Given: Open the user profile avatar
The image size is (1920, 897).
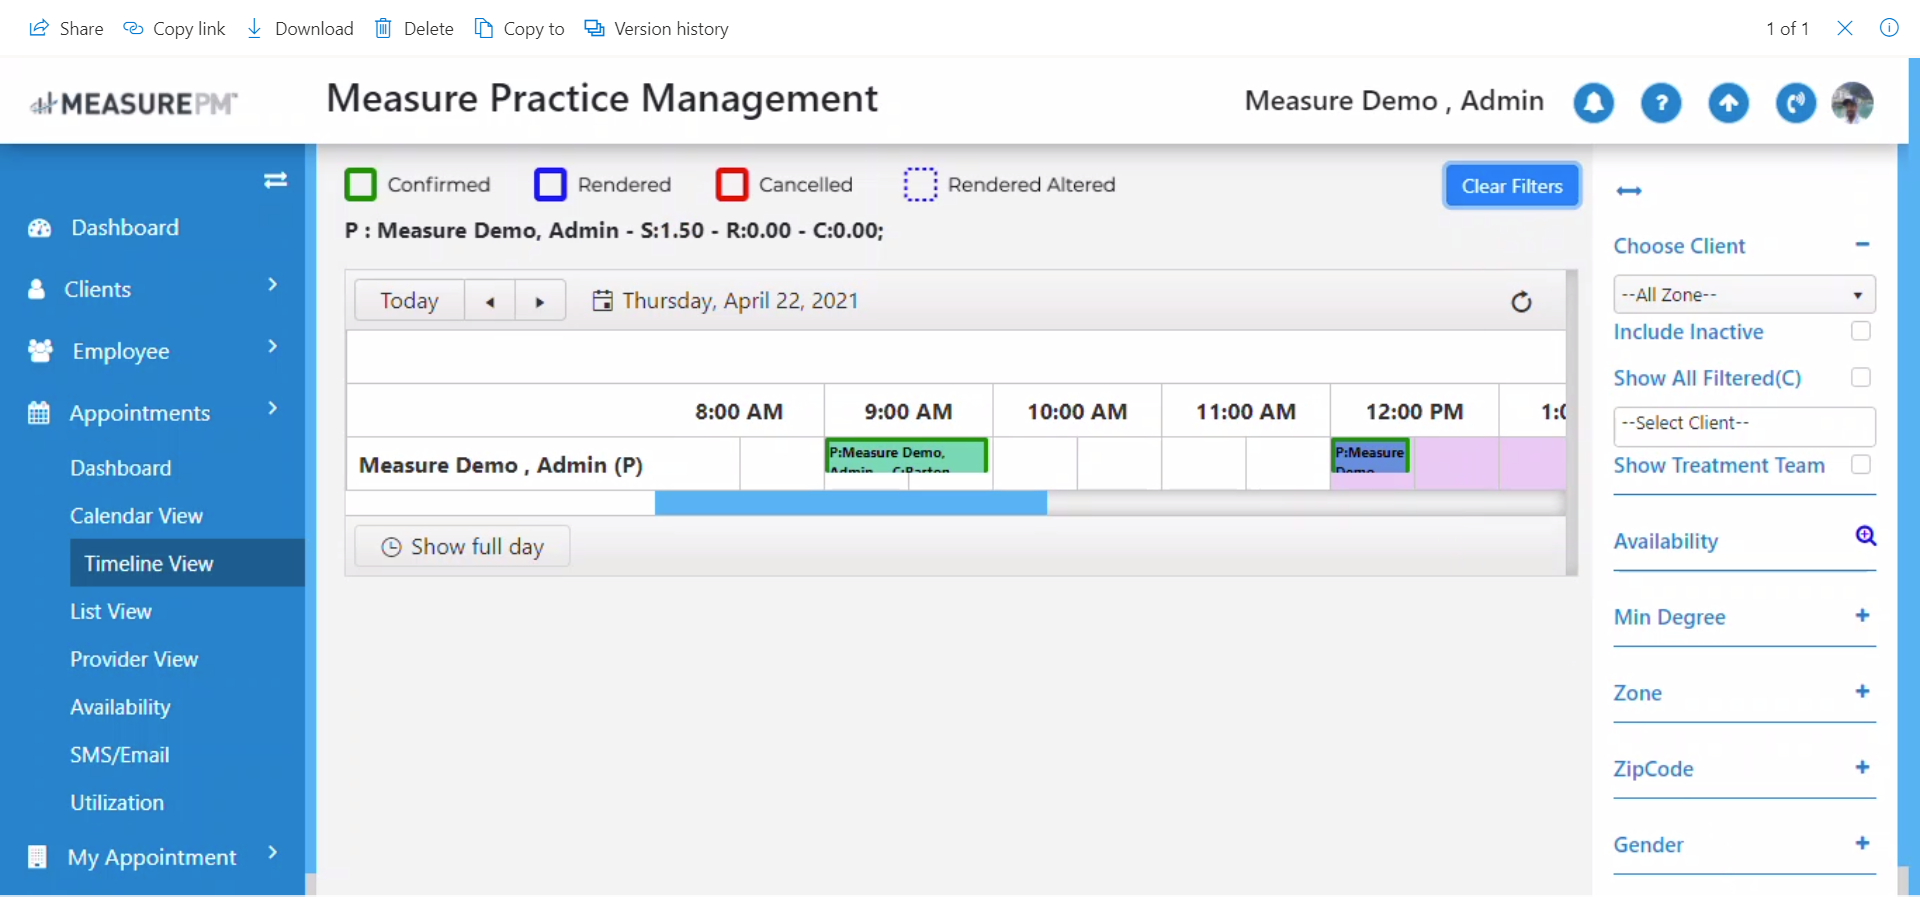Looking at the screenshot, I should pyautogui.click(x=1852, y=103).
